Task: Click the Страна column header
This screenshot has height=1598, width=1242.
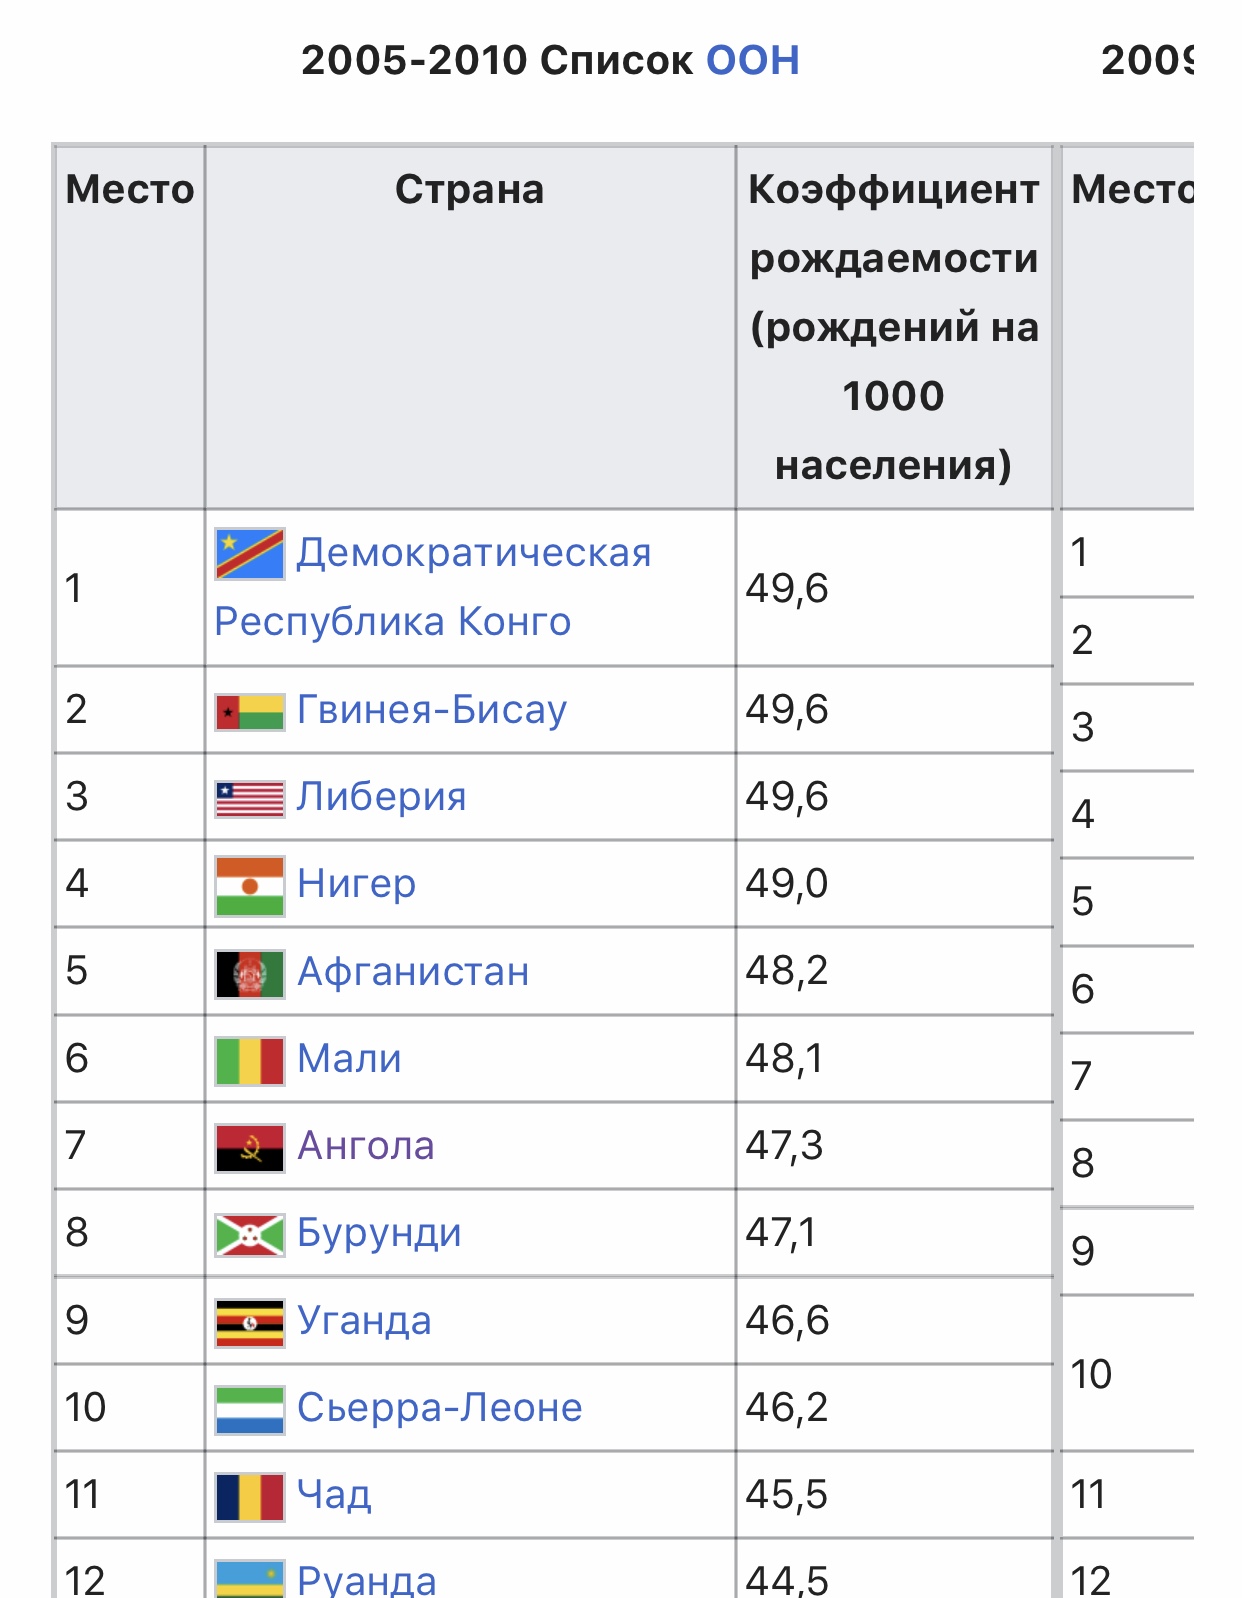Action: (x=469, y=190)
